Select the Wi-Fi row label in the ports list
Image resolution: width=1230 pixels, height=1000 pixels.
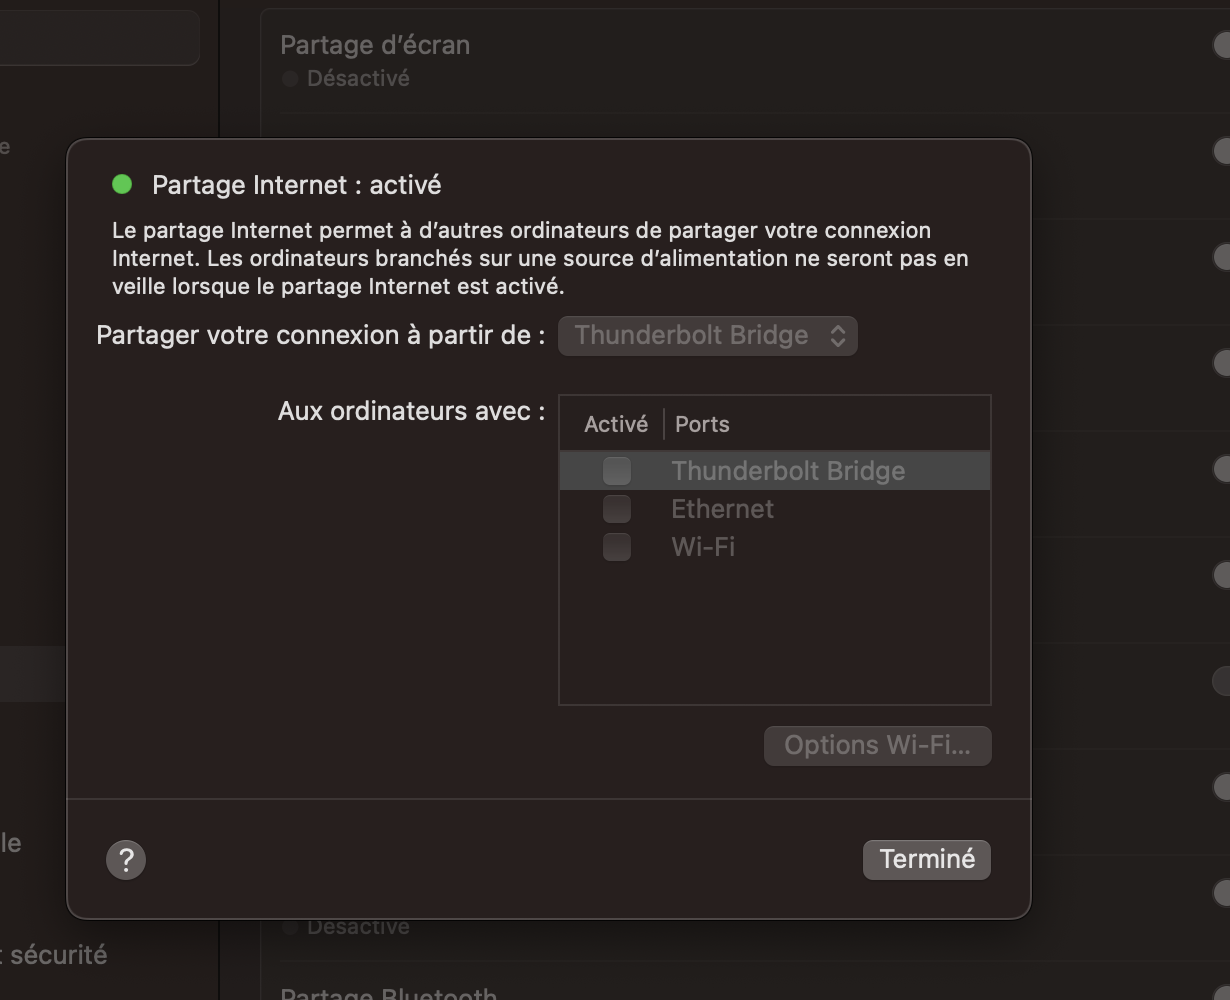(x=703, y=547)
